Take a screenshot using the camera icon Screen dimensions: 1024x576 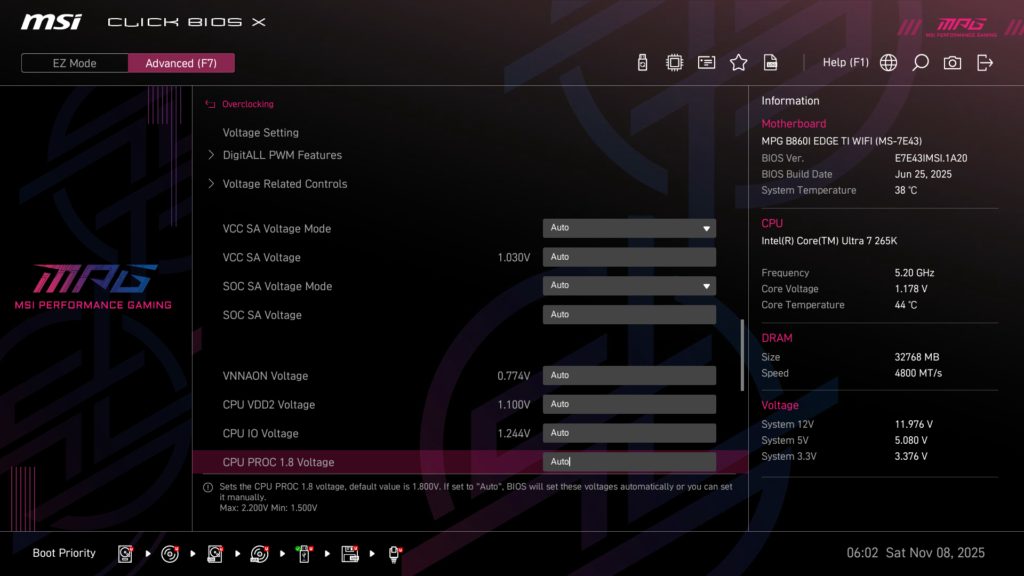coord(952,61)
